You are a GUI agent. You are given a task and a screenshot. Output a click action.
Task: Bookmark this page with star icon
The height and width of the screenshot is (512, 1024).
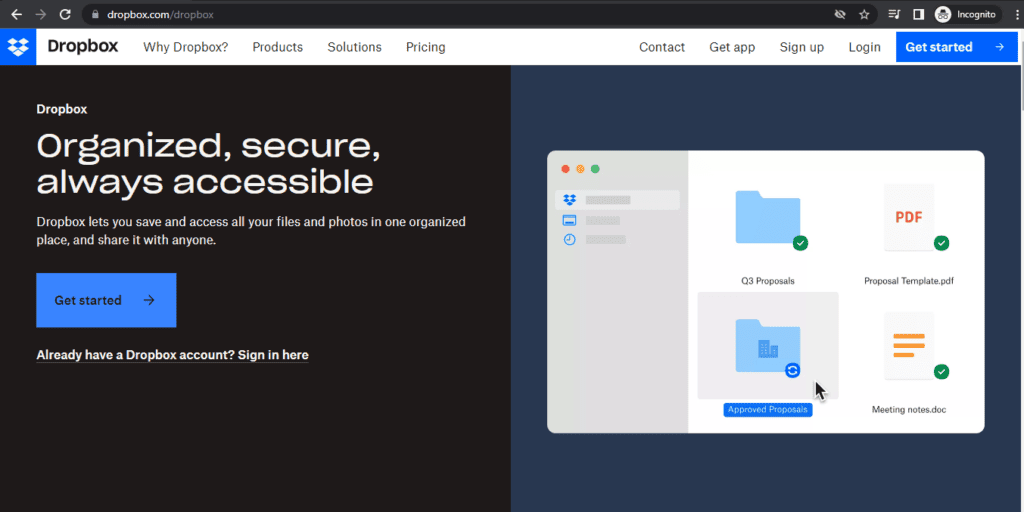(864, 14)
